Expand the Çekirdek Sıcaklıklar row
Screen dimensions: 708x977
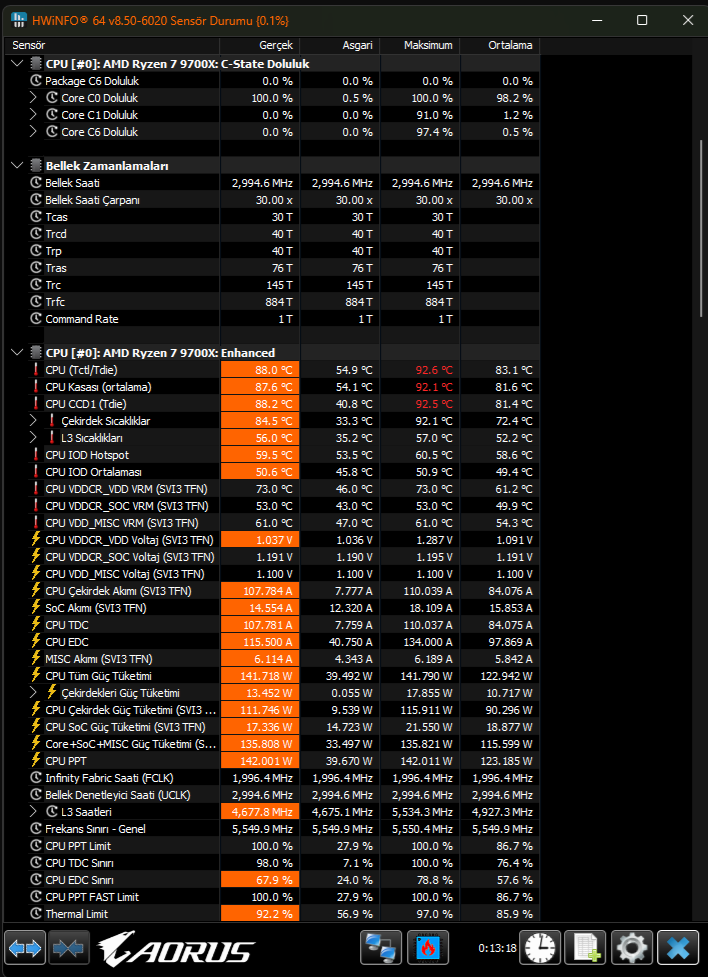[34, 421]
